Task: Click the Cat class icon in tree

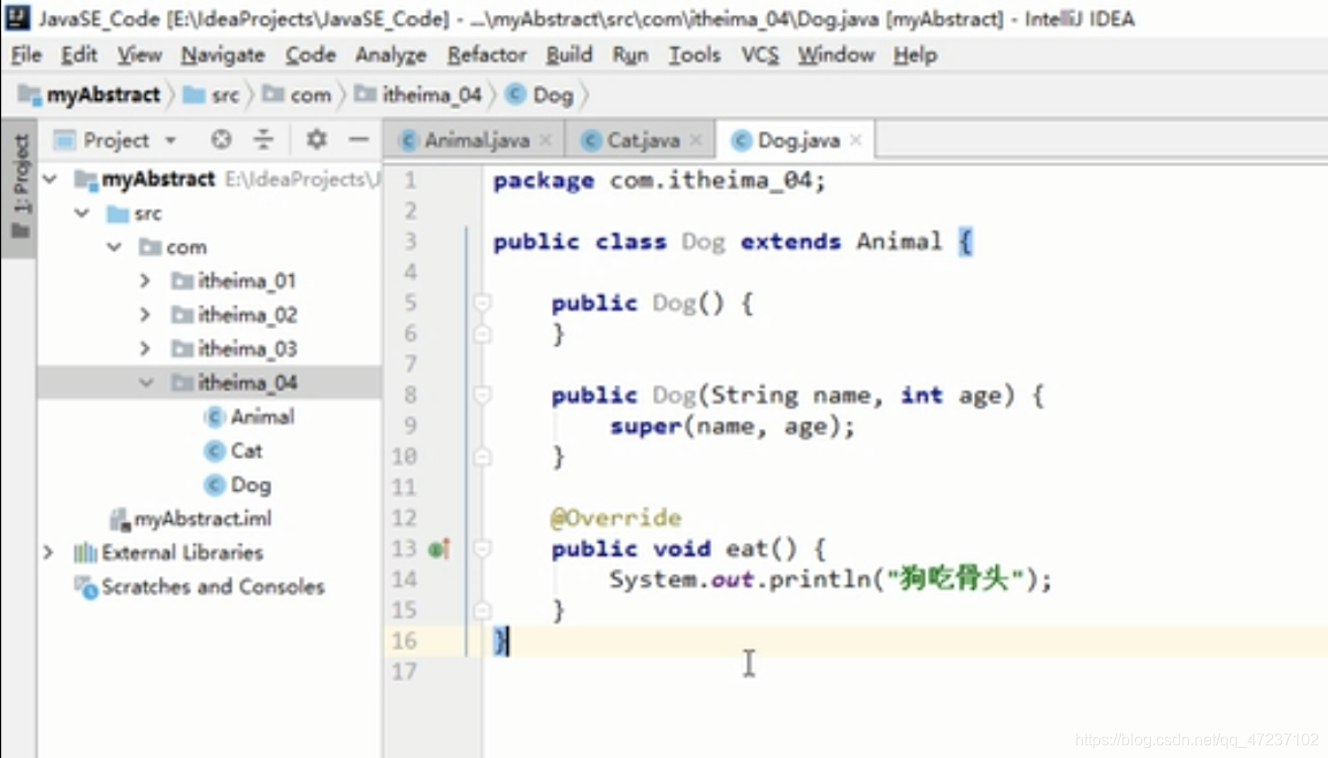Action: pos(214,451)
